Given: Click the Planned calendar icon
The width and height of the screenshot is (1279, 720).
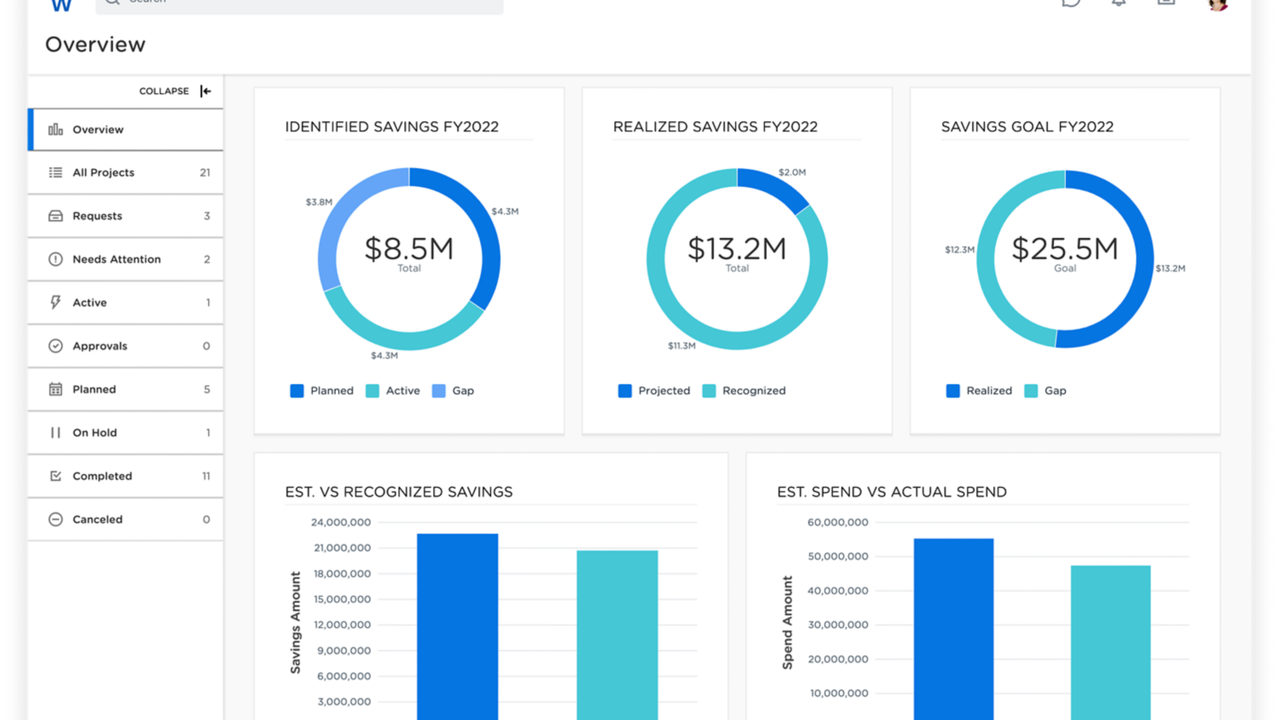Looking at the screenshot, I should click(x=56, y=389).
